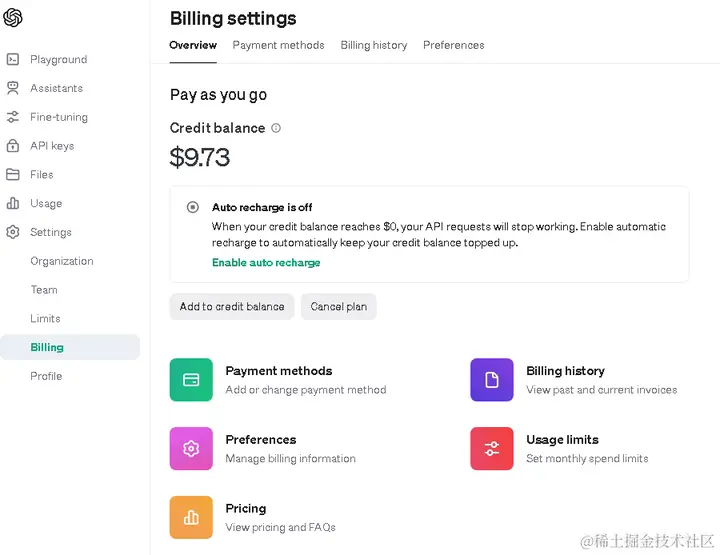Switch to the Overview tab
The height and width of the screenshot is (555, 720).
tap(193, 45)
